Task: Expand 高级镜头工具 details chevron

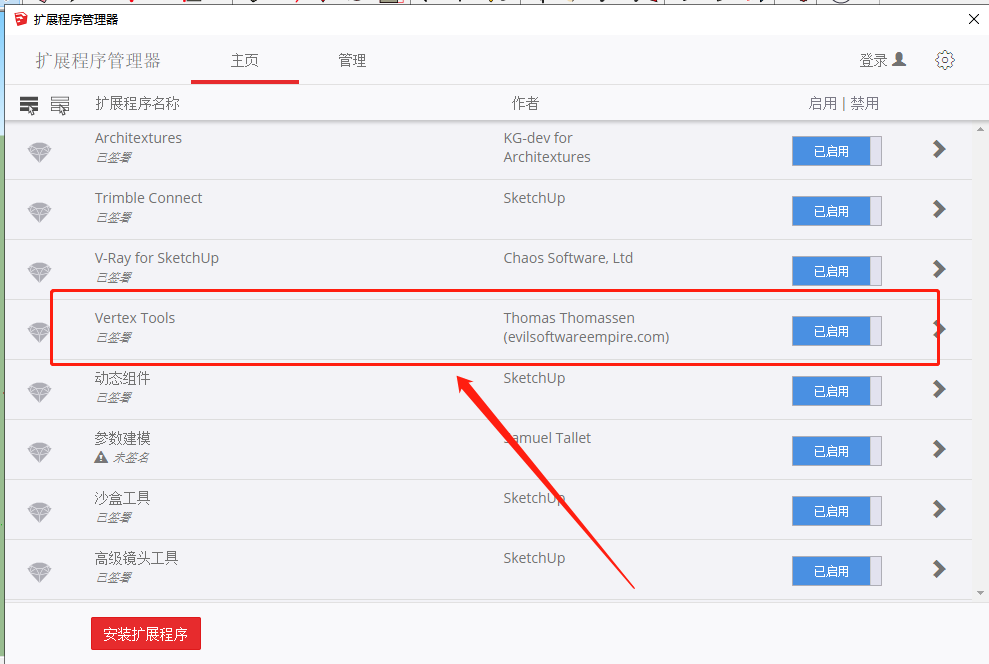Action: [x=939, y=569]
